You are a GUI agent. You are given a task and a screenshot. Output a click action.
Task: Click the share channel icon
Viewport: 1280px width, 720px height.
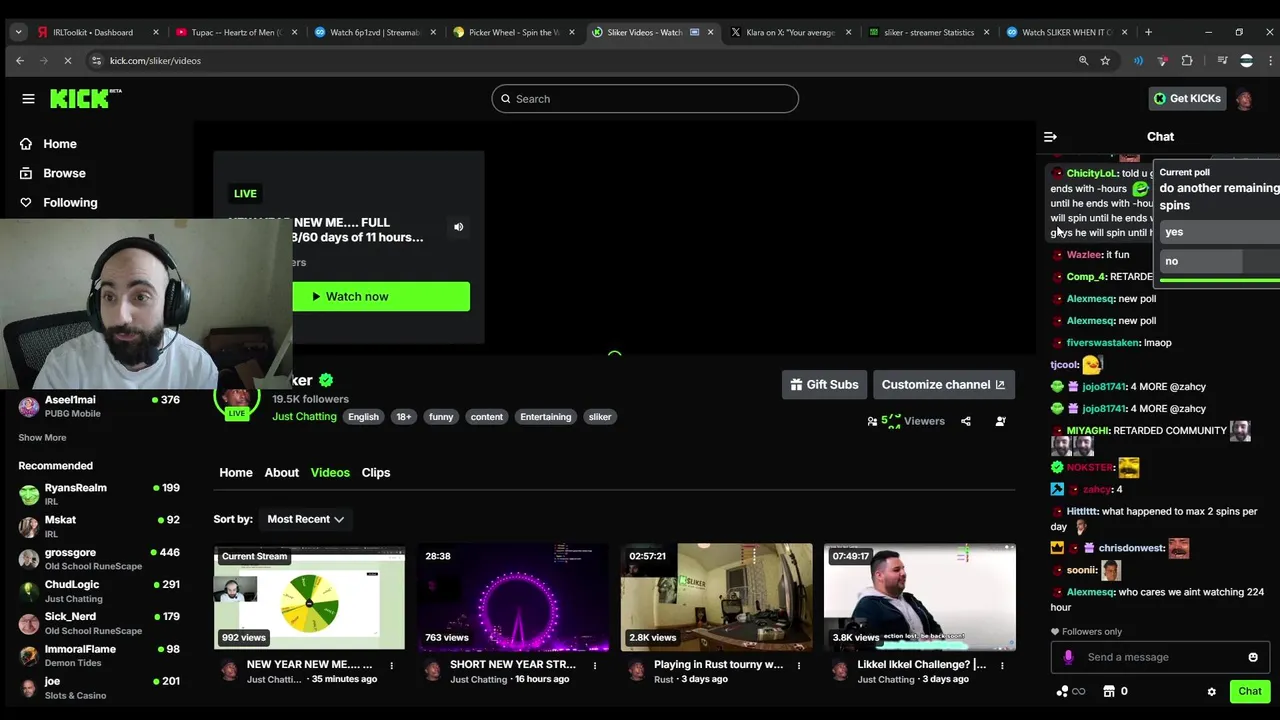966,422
